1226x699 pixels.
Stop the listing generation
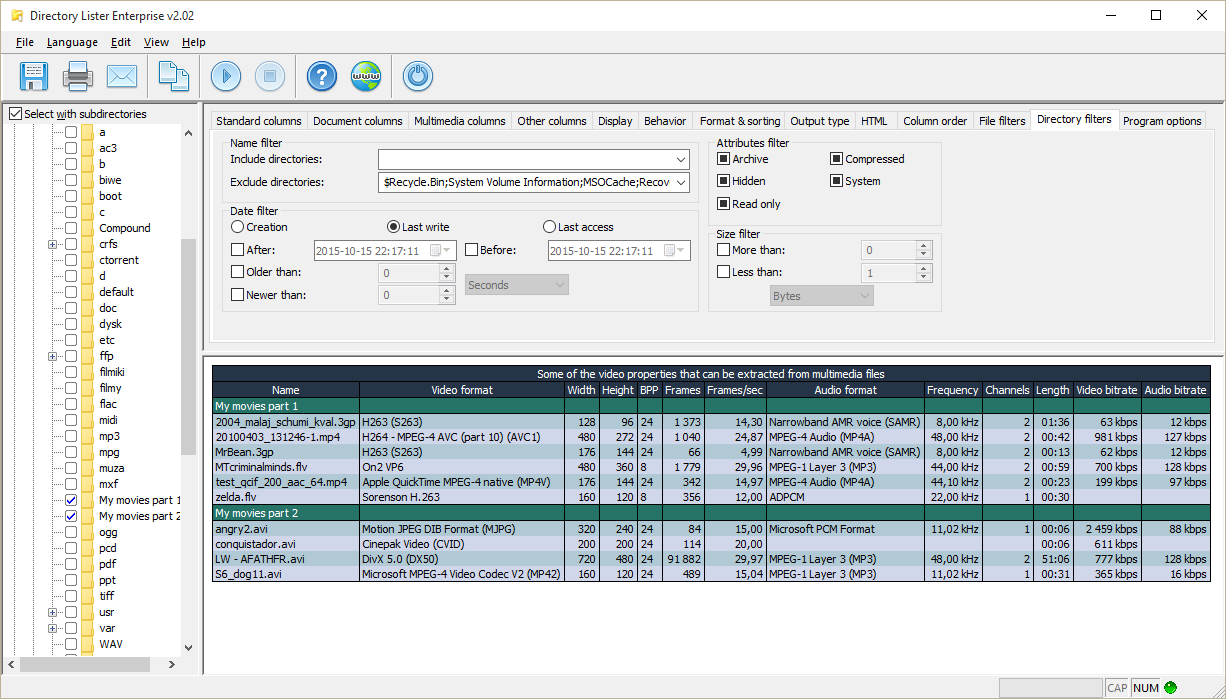[269, 76]
